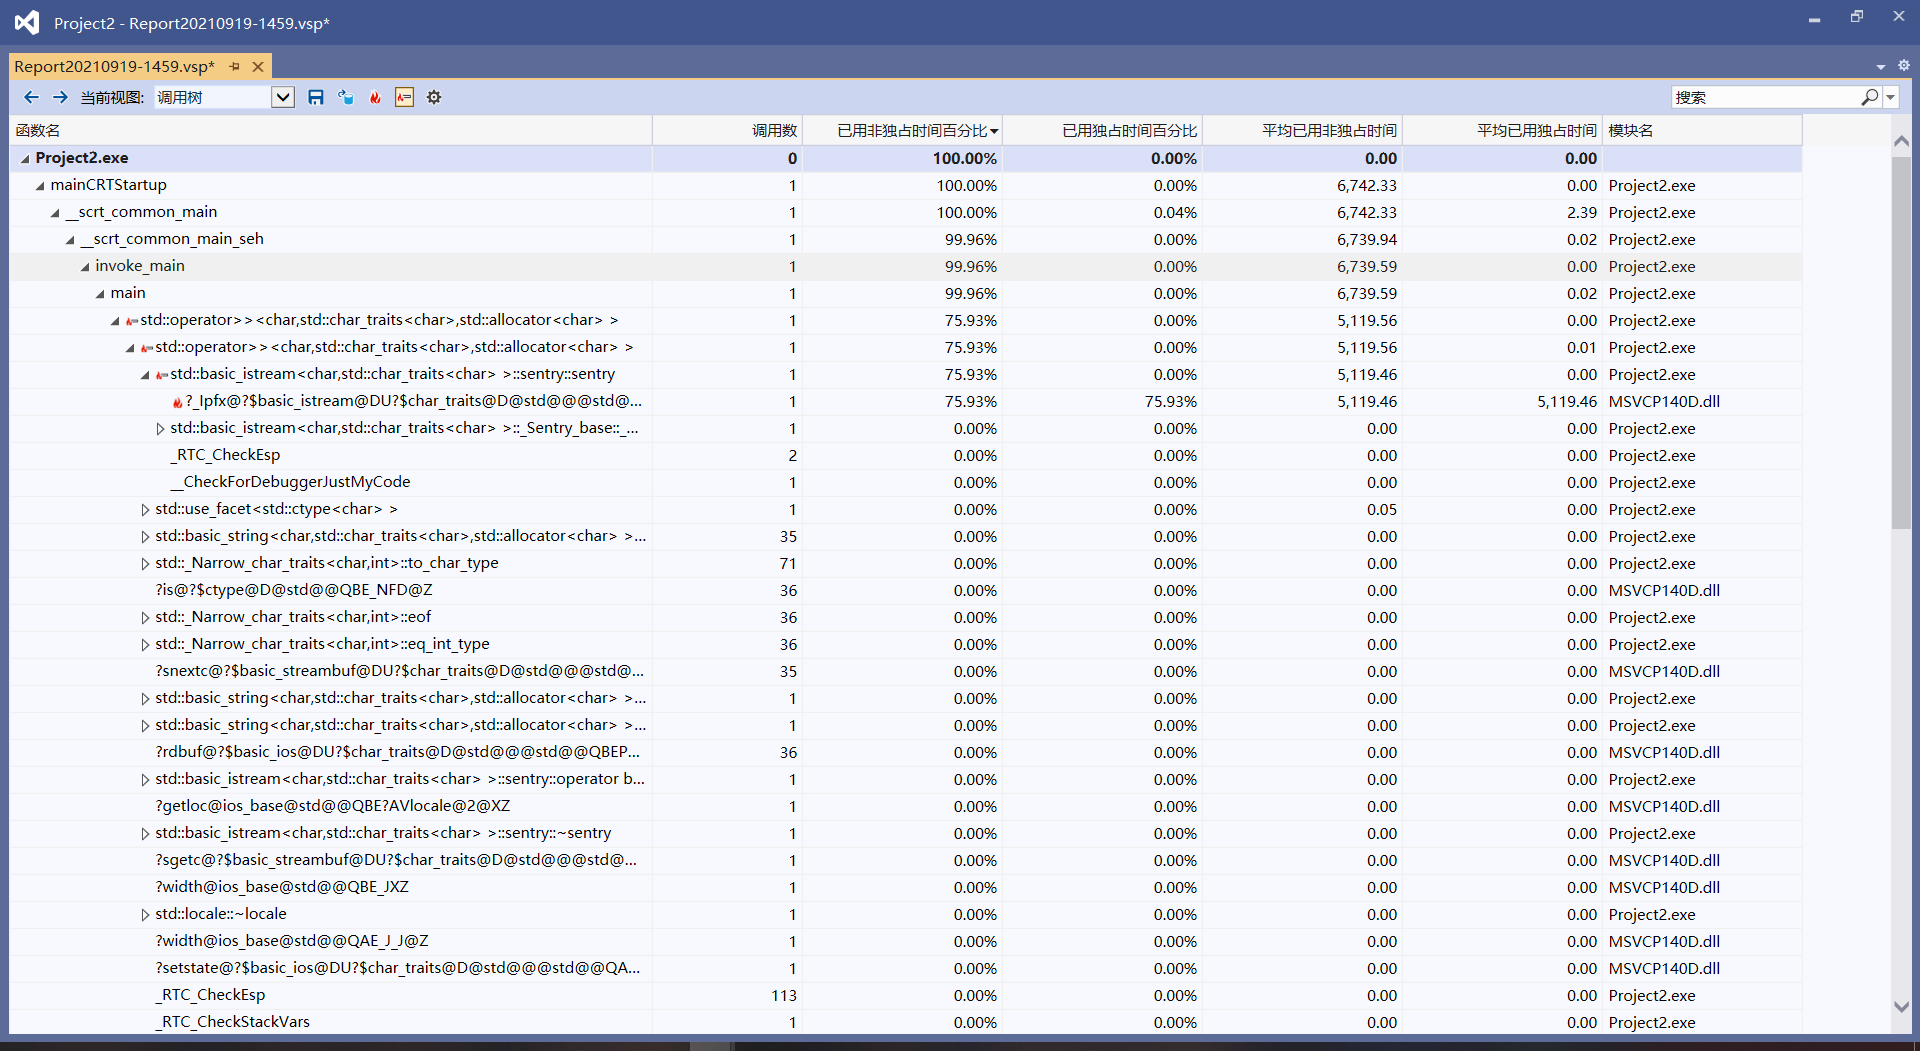Image resolution: width=1920 pixels, height=1051 pixels.
Task: Open the report settings gear icon in toolbar
Action: 434,97
